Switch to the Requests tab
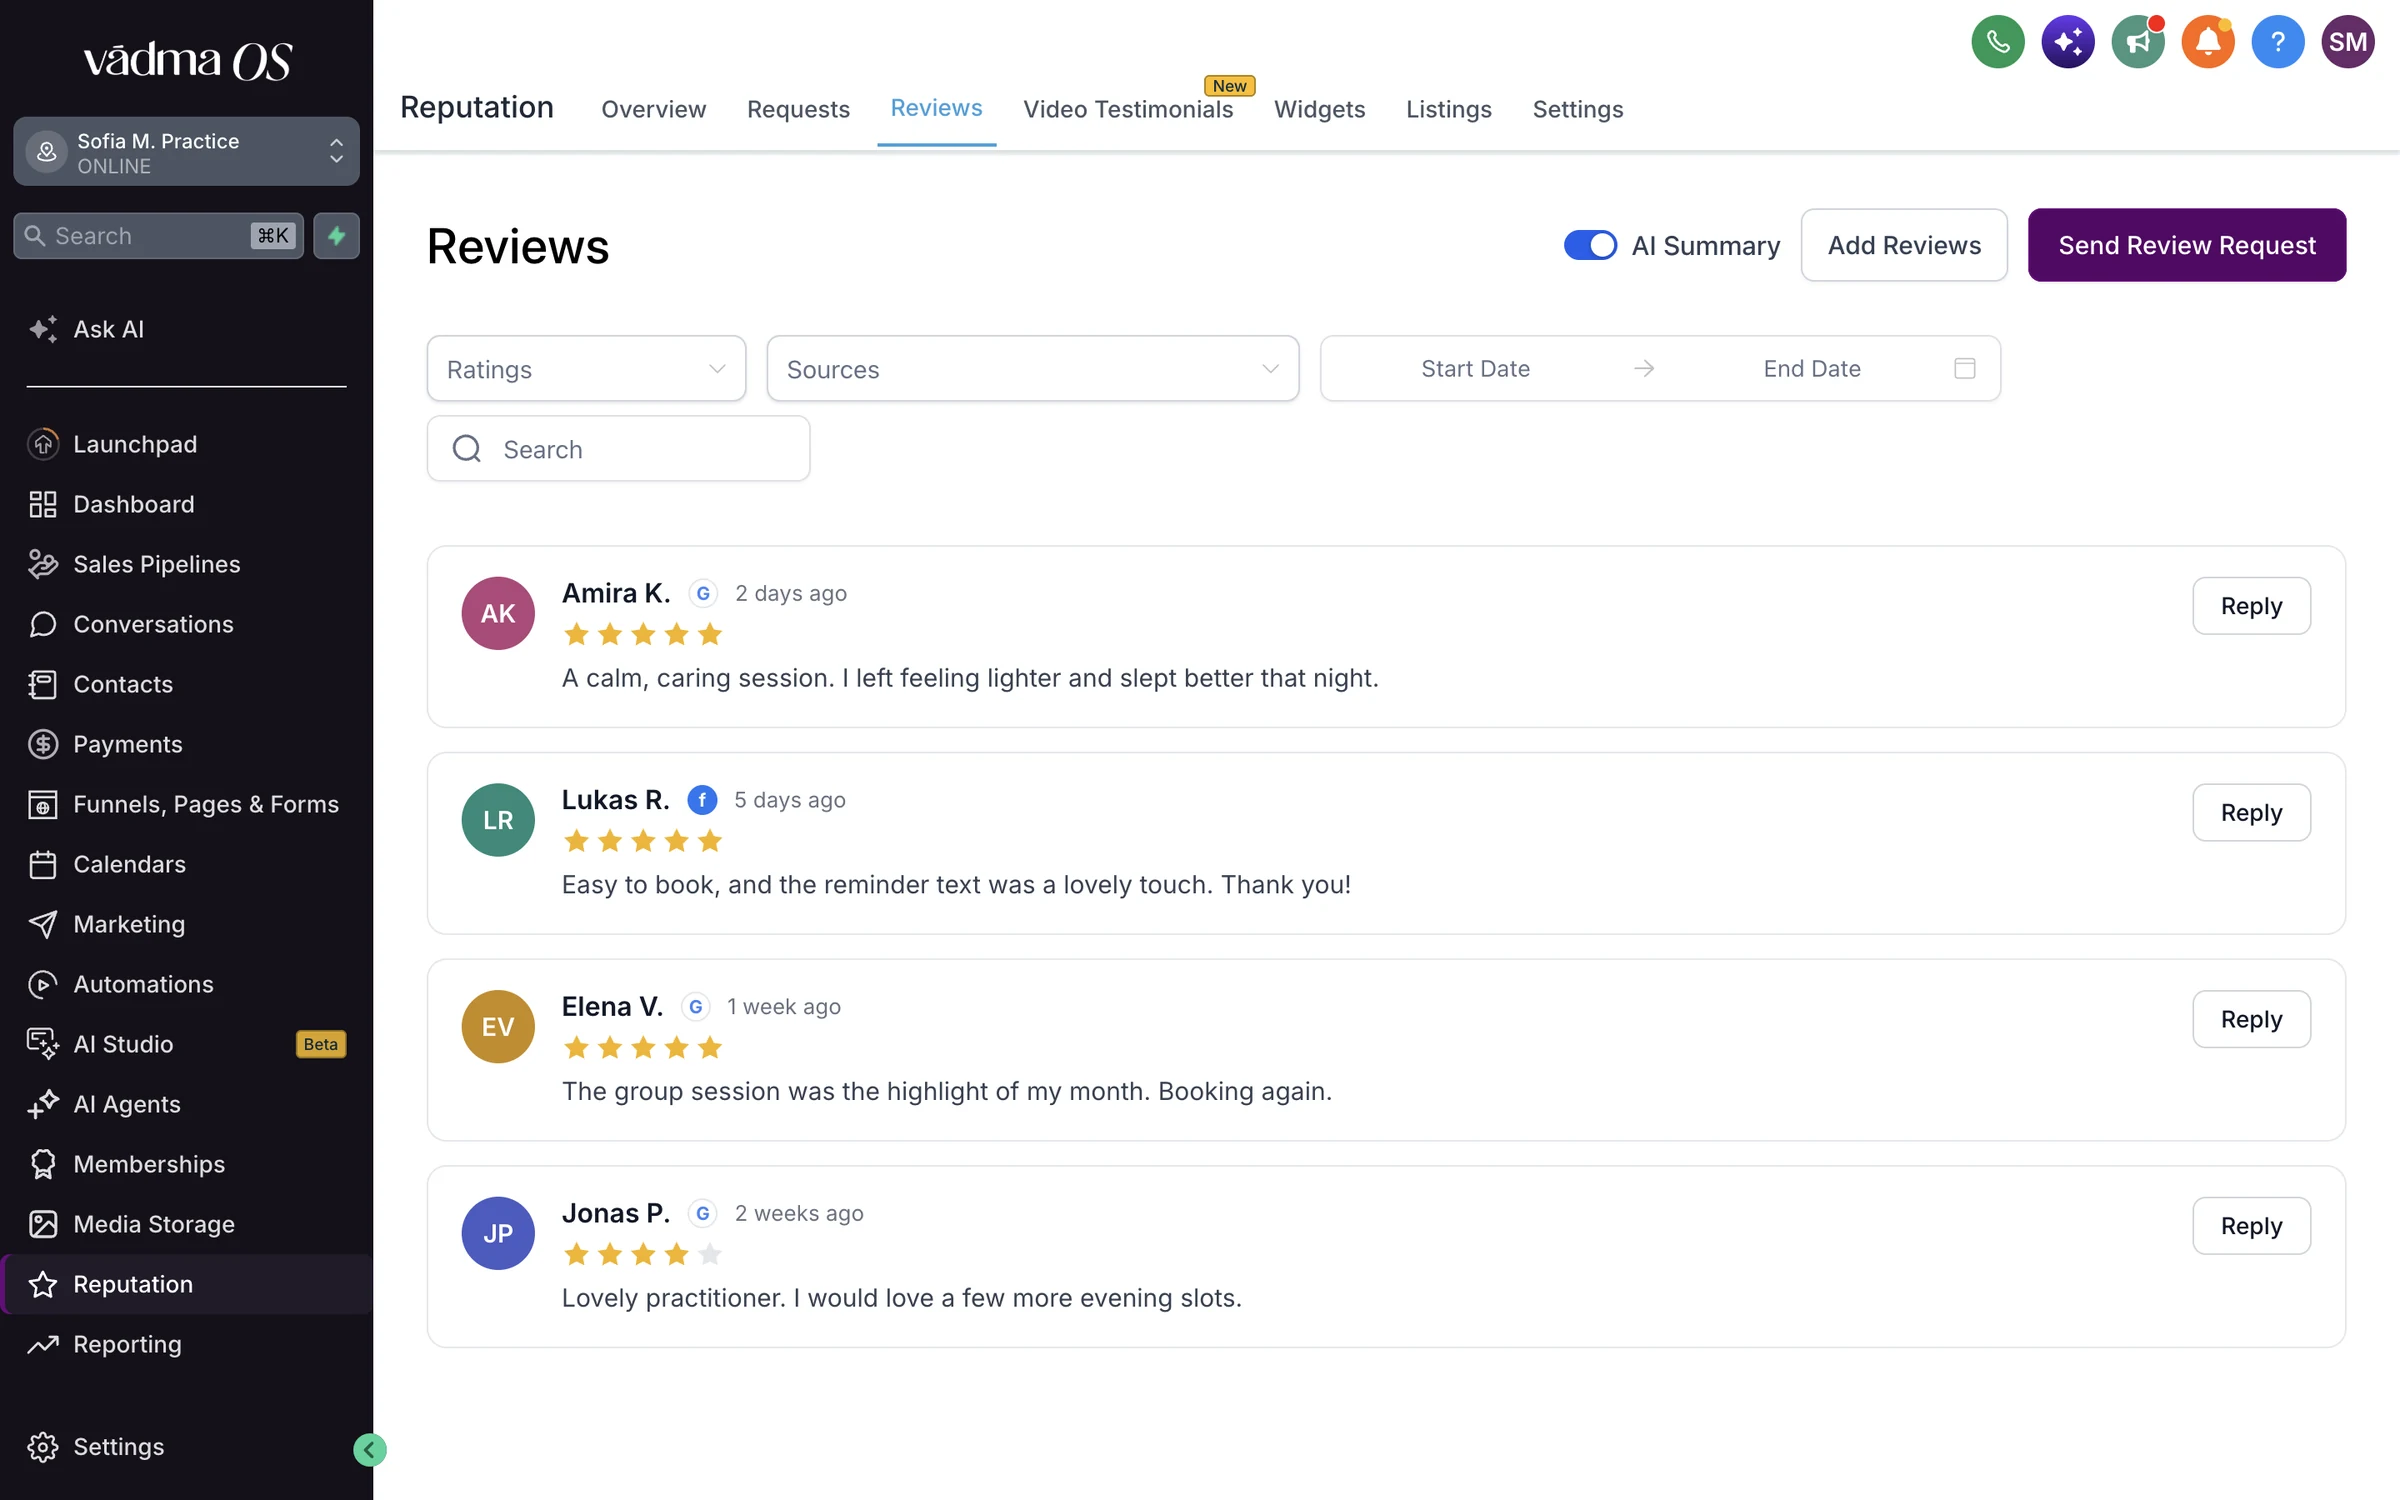This screenshot has height=1500, width=2400. (798, 109)
